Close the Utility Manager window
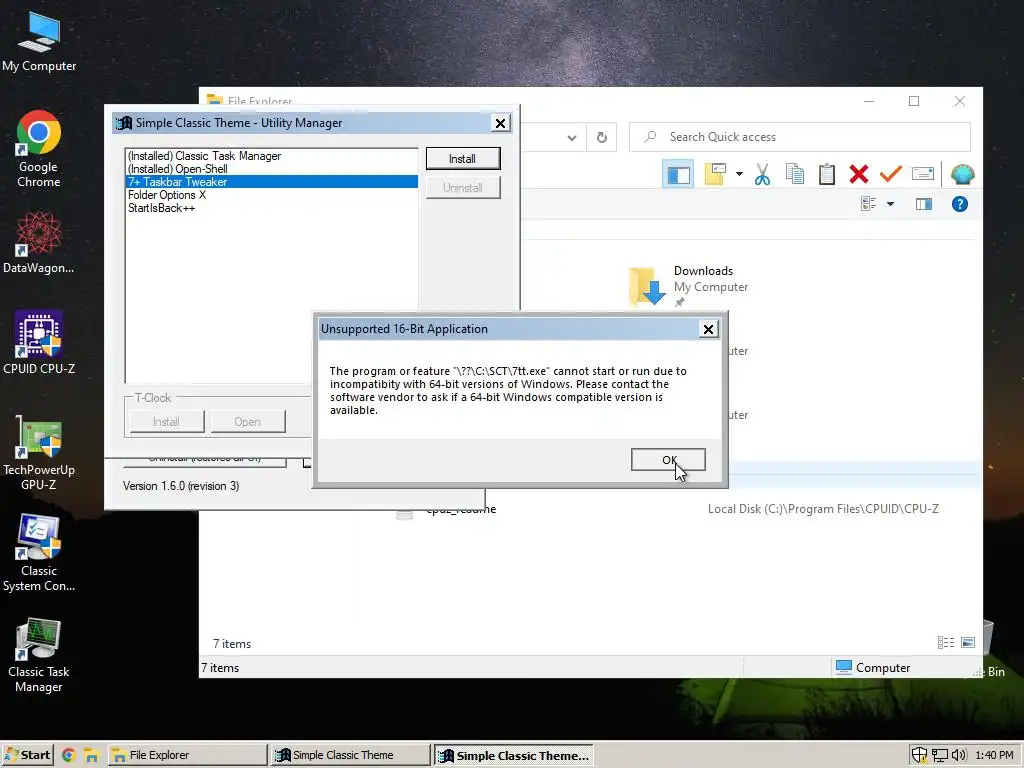This screenshot has height=768, width=1024. pos(500,123)
